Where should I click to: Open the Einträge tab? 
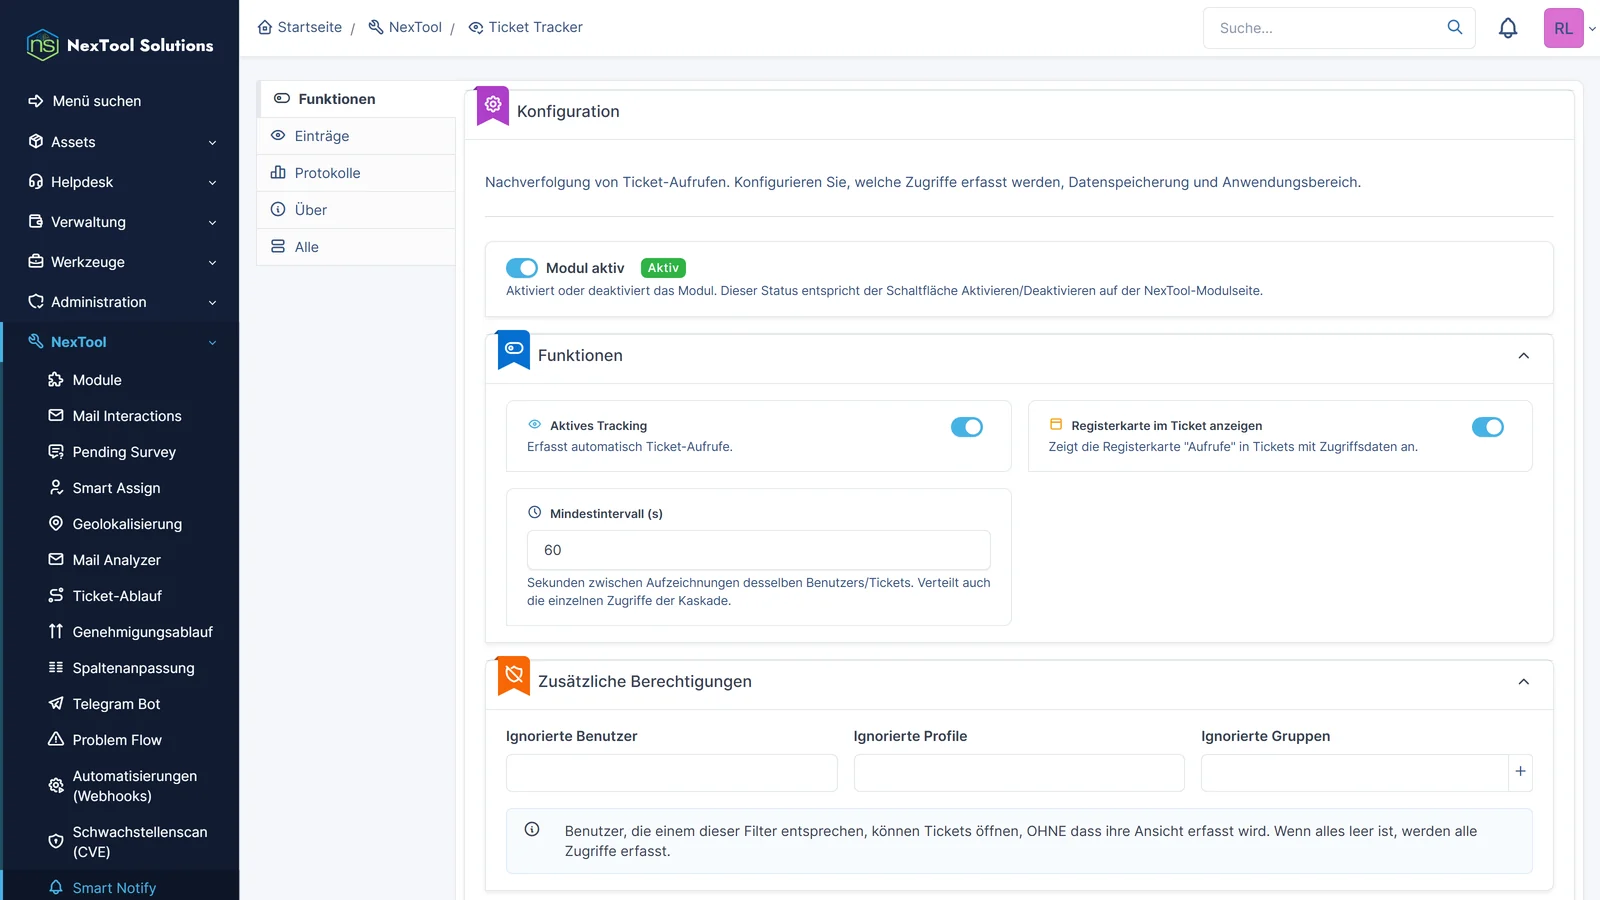tap(356, 136)
